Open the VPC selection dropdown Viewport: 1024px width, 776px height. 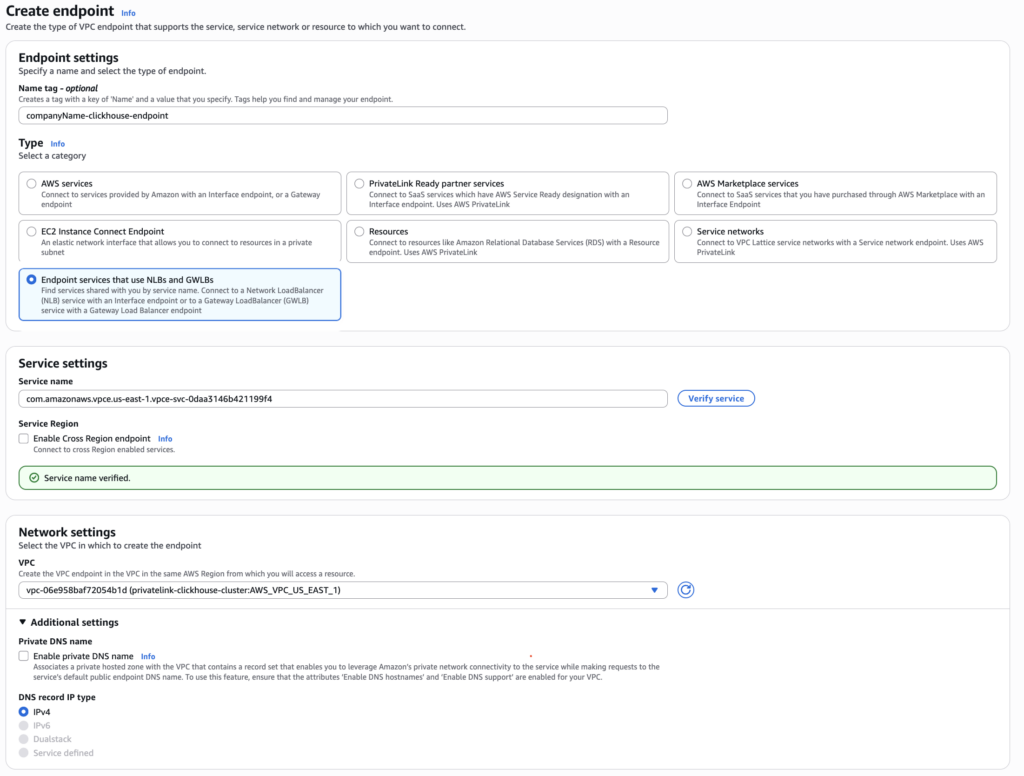343,590
